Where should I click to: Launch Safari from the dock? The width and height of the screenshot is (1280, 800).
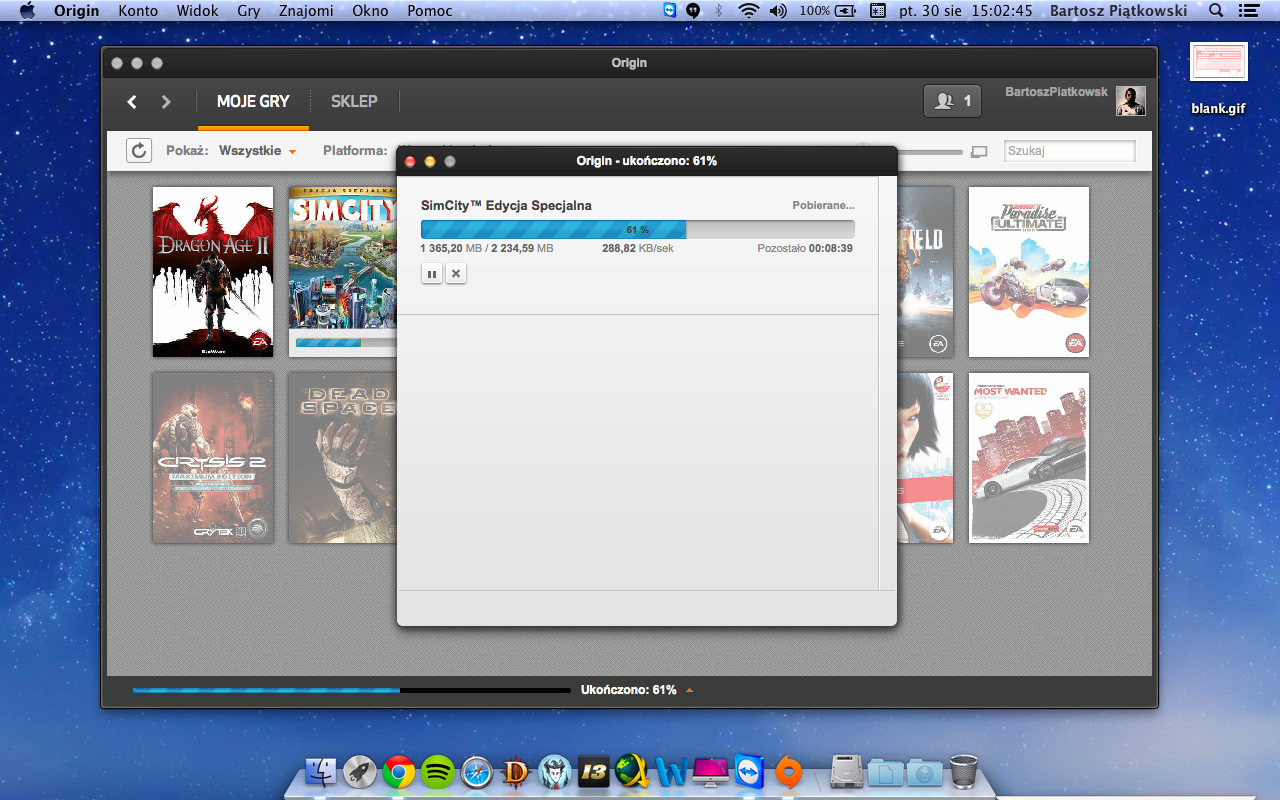(477, 771)
